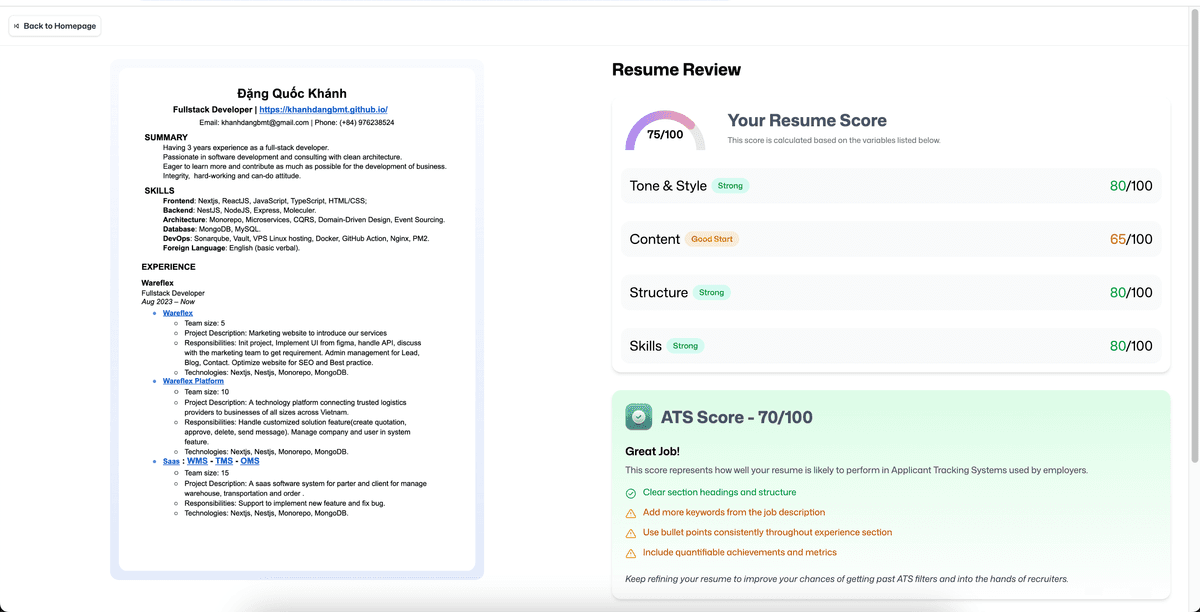Image resolution: width=1200 pixels, height=612 pixels.
Task: Click the Strong badge next to Skills
Action: [685, 346]
